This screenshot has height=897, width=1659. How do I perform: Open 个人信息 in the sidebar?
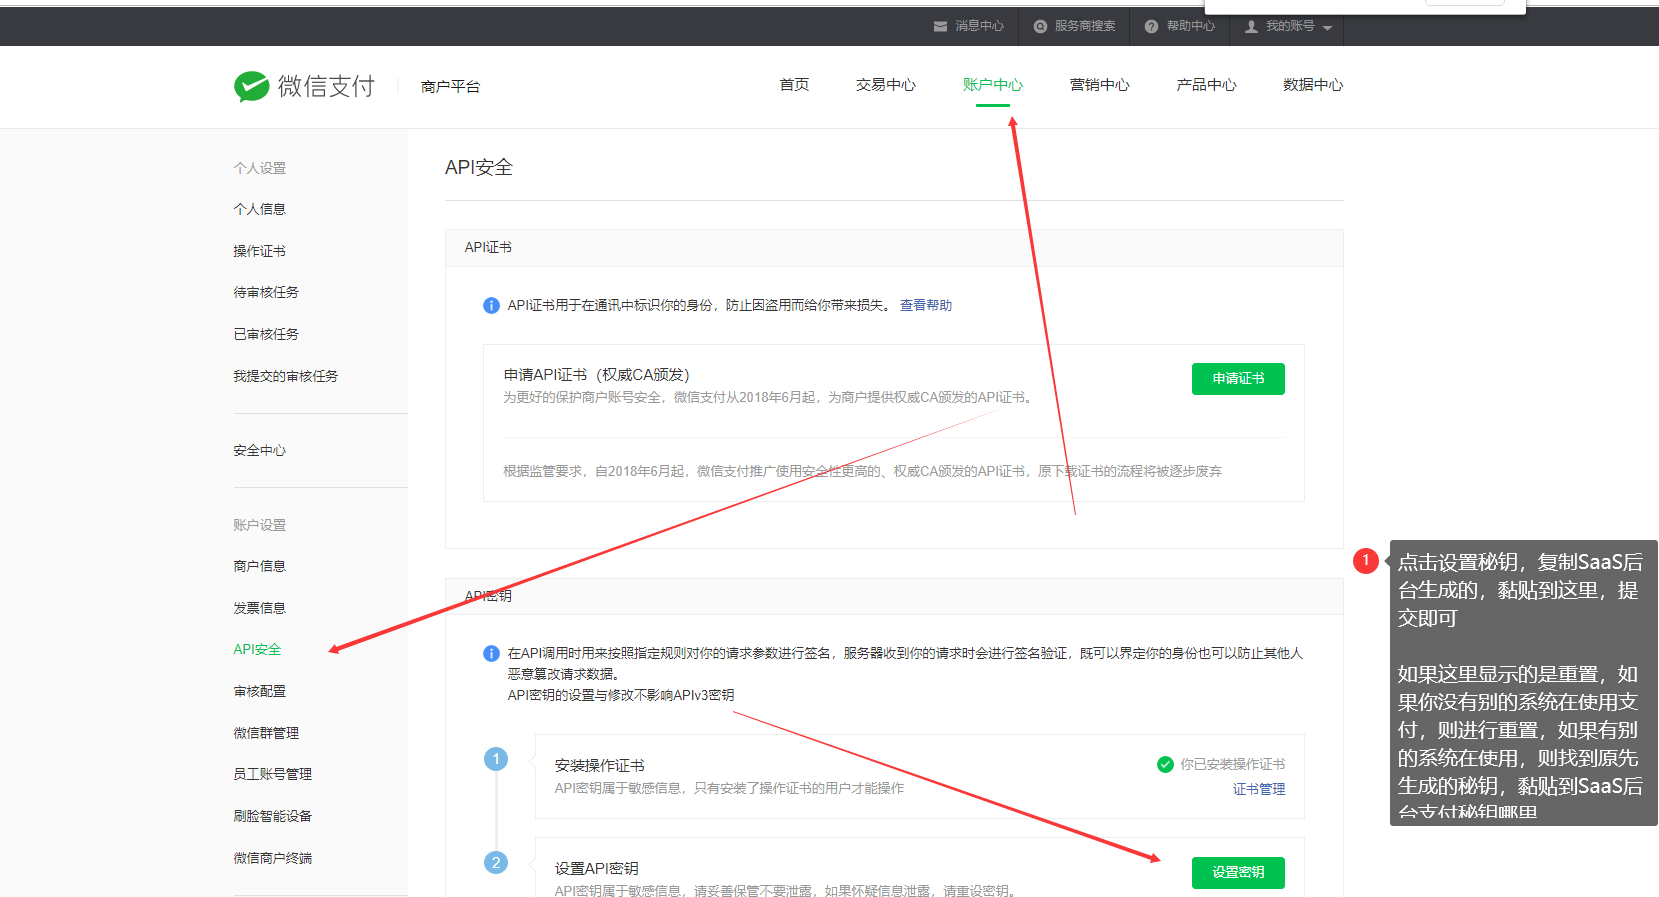click(x=259, y=209)
